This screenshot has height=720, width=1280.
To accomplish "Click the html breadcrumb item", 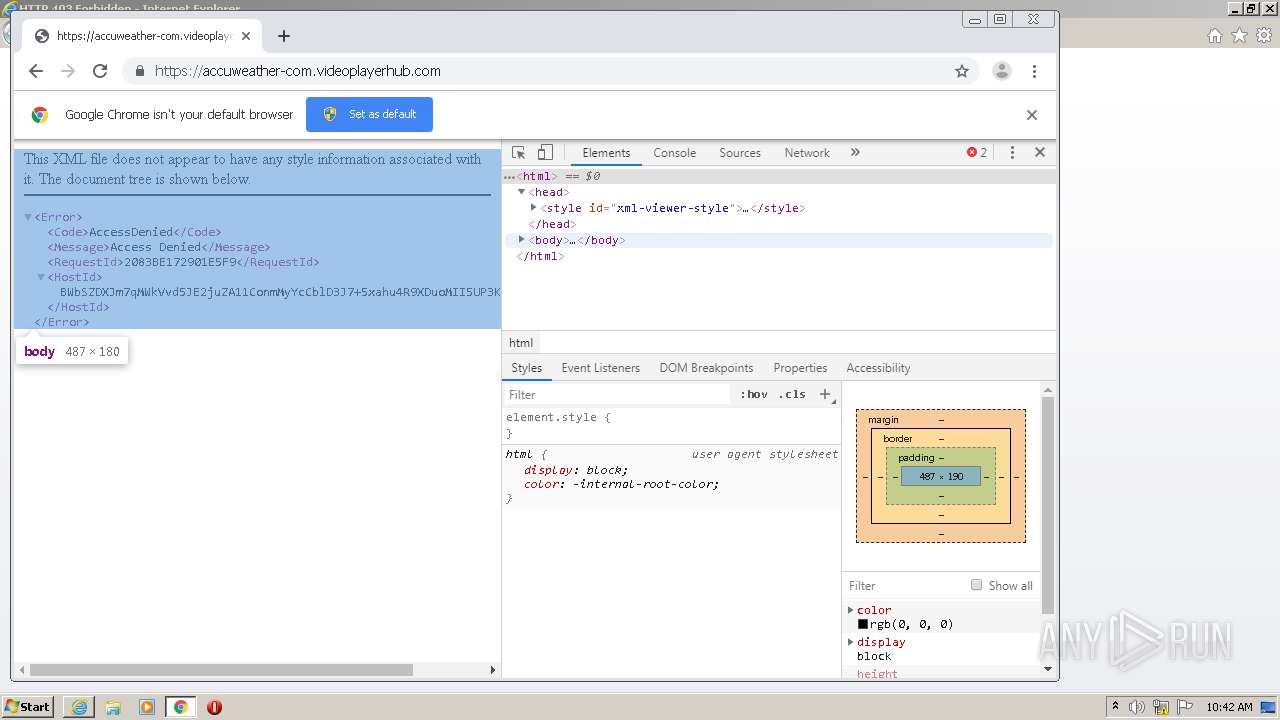I will (521, 343).
